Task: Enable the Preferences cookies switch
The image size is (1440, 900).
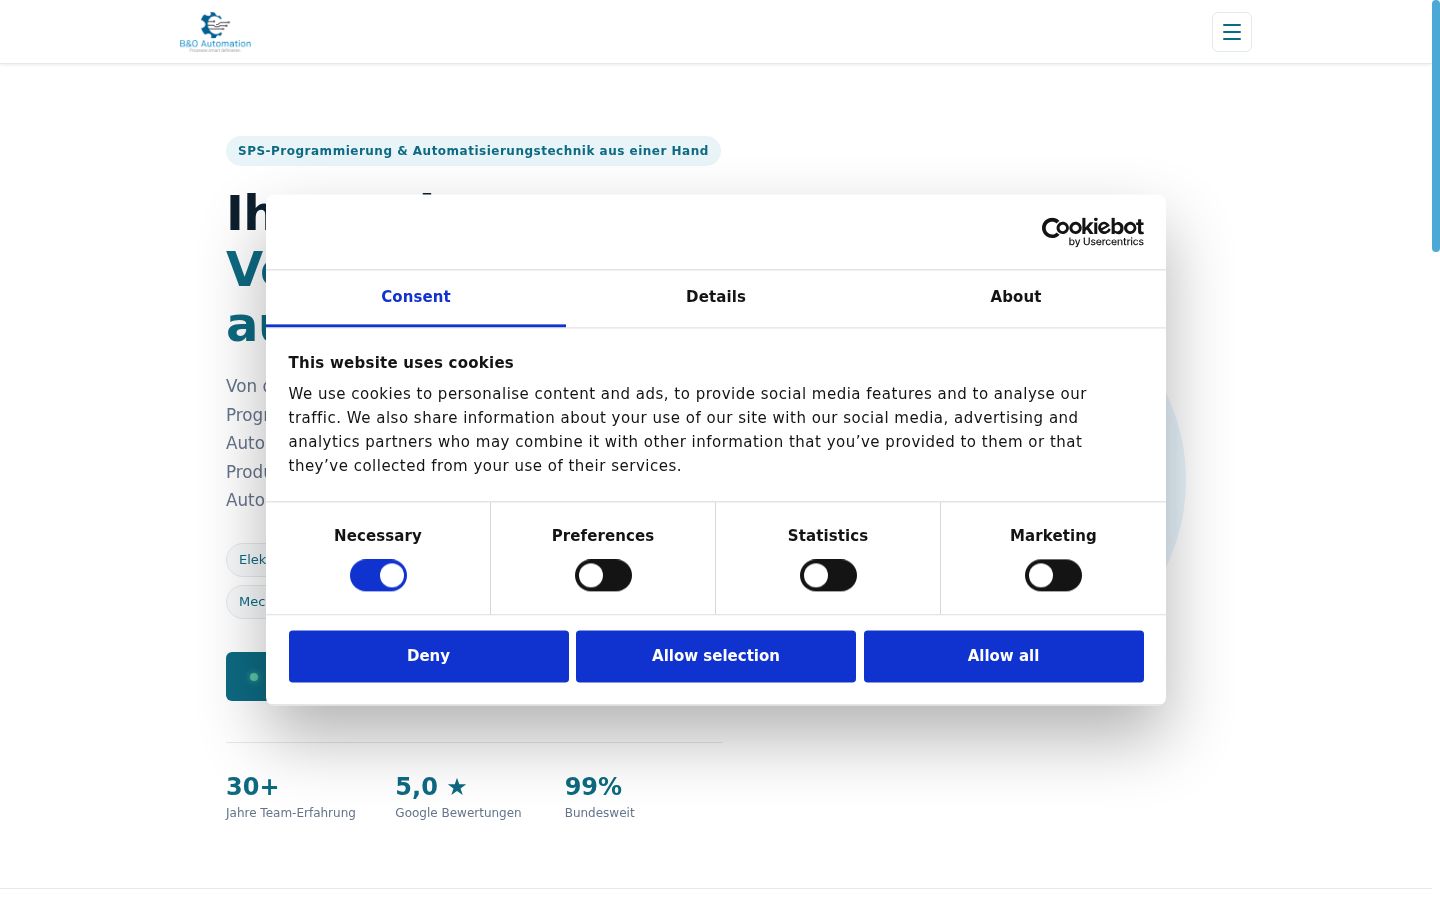Action: click(x=603, y=576)
